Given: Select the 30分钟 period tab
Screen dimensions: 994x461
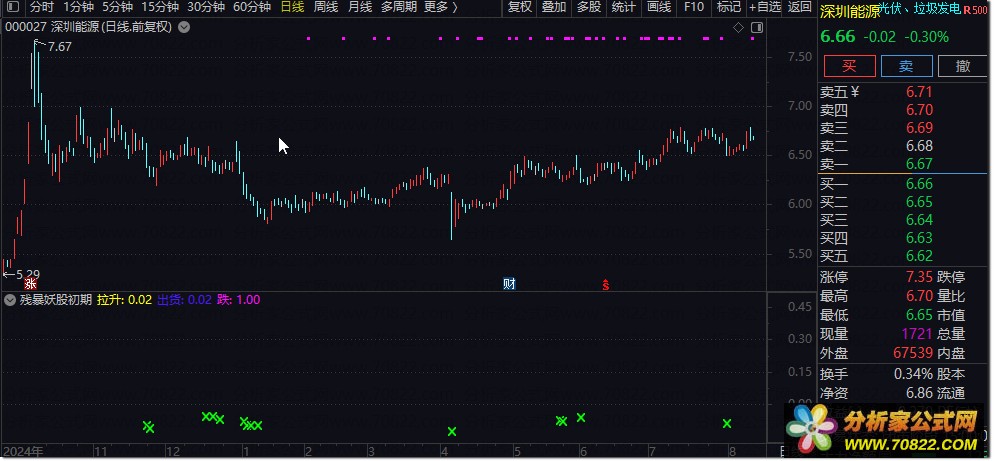Looking at the screenshot, I should (206, 8).
